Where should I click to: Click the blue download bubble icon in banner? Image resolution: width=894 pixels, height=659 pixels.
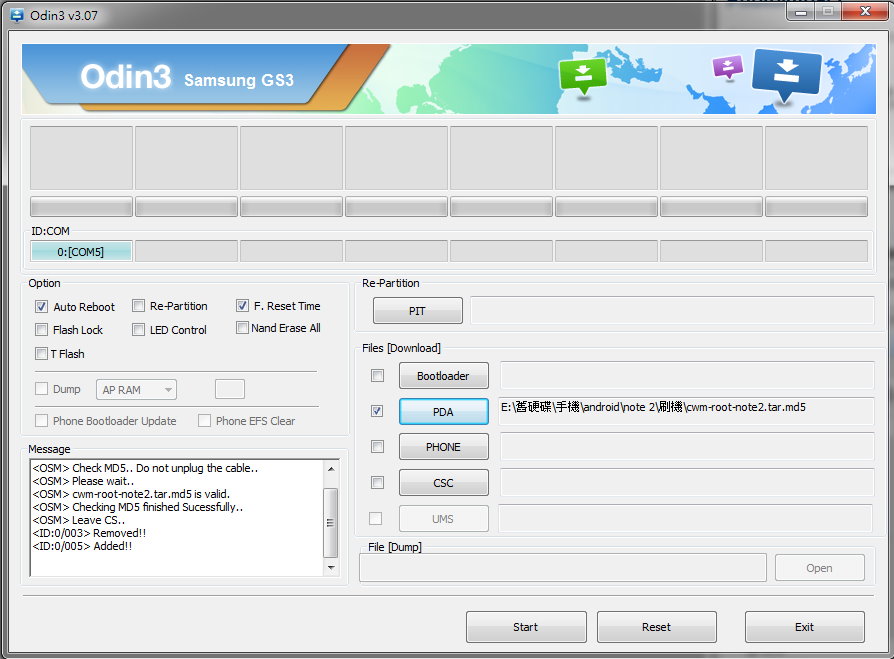[786, 75]
